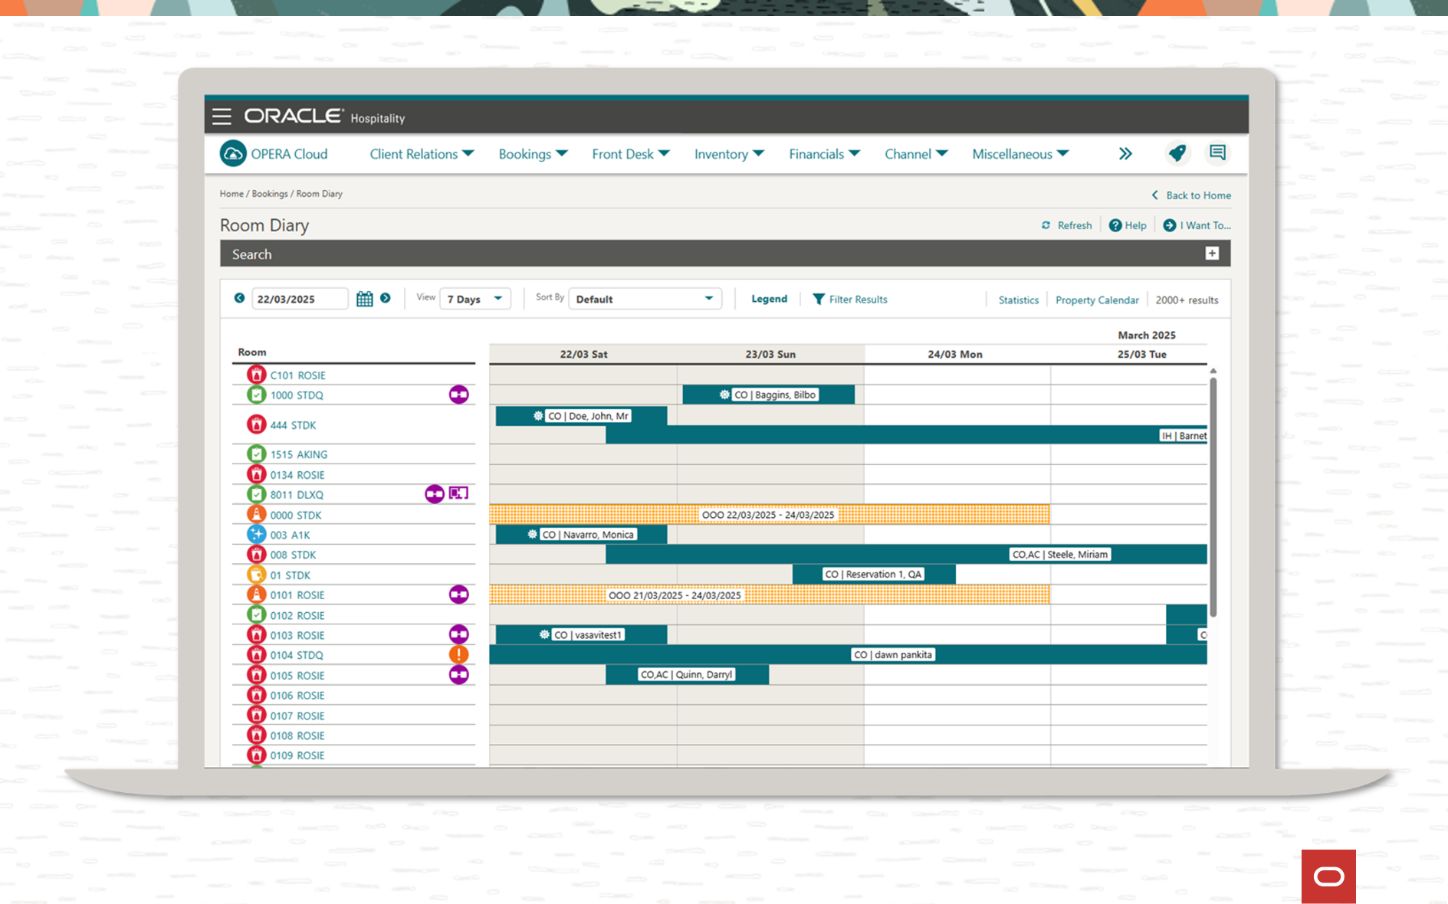Expand the Search panel plus button

[1212, 254]
